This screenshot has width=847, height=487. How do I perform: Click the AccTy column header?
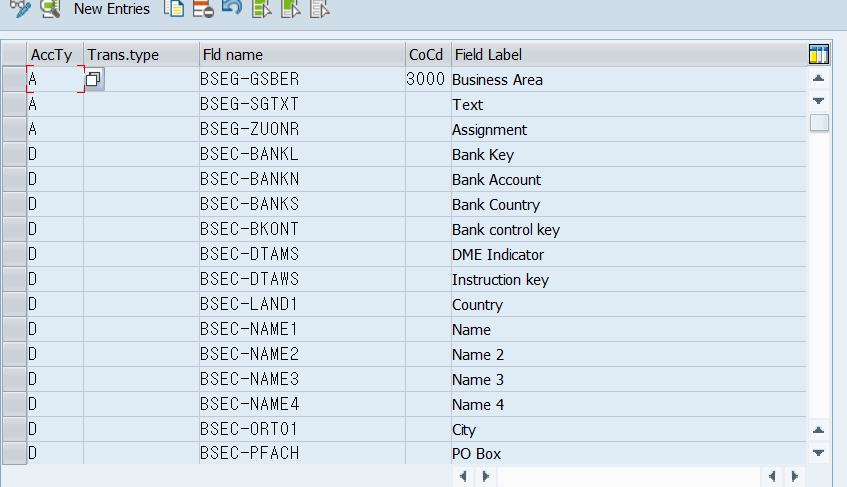[55, 55]
